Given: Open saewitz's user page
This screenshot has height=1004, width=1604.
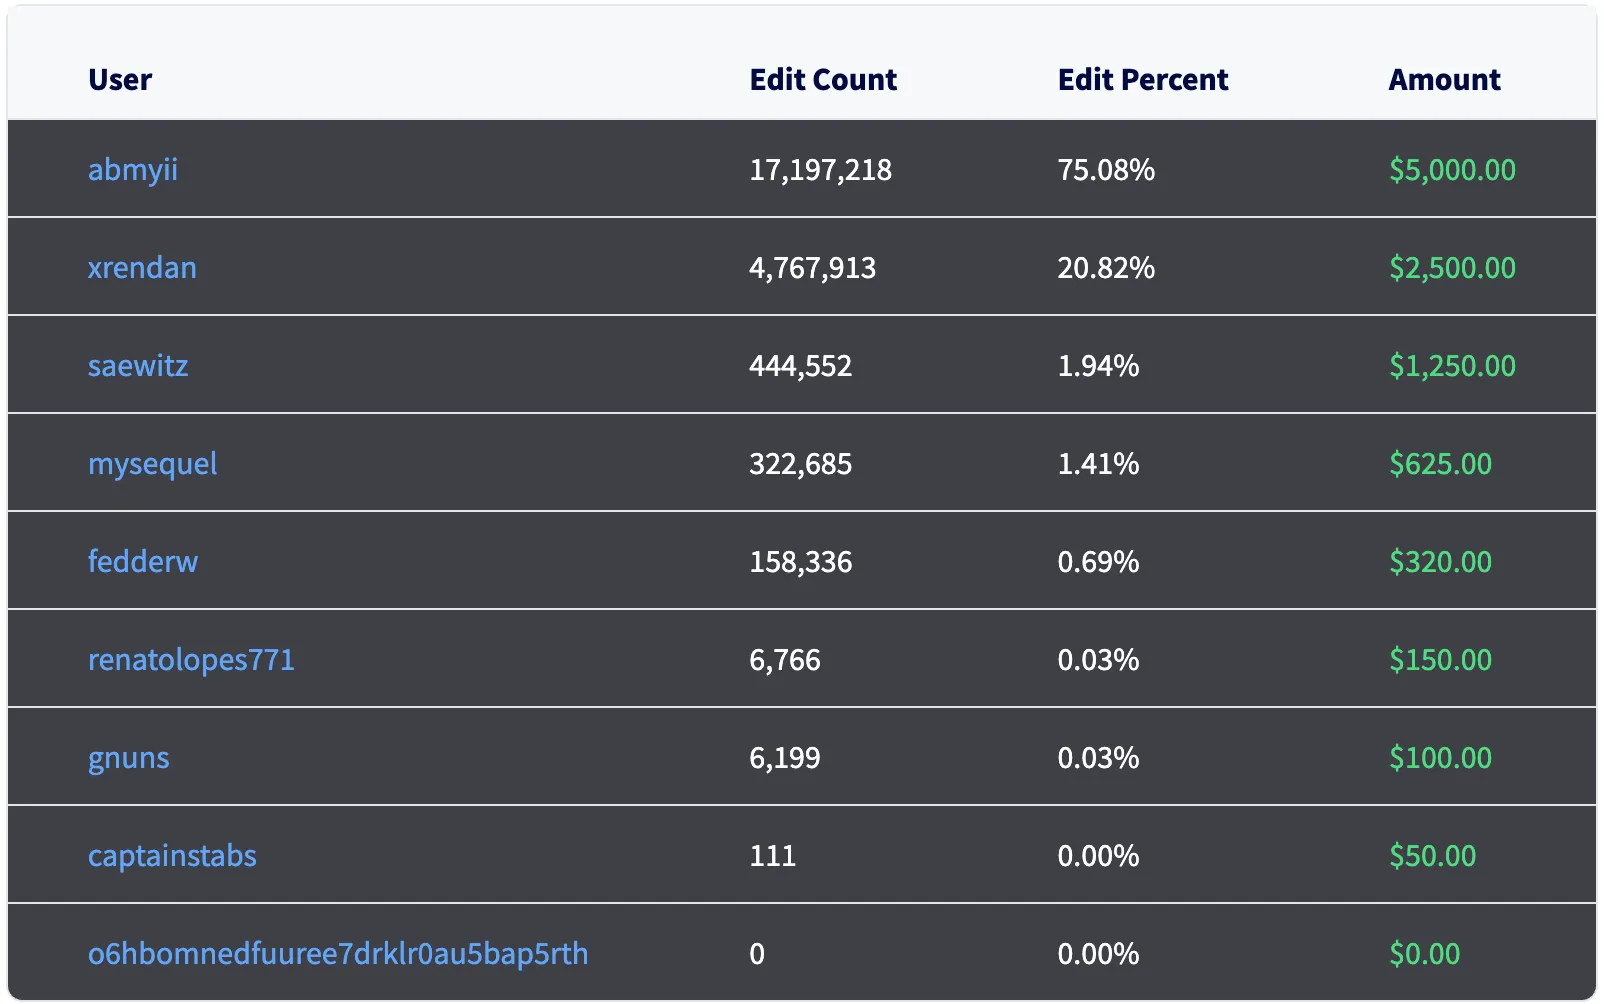Looking at the screenshot, I should click(138, 366).
